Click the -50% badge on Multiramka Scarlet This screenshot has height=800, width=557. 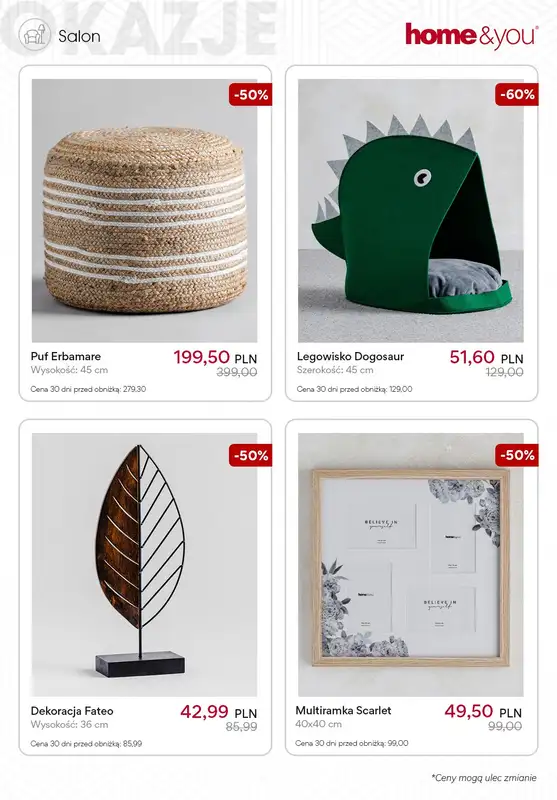click(517, 455)
